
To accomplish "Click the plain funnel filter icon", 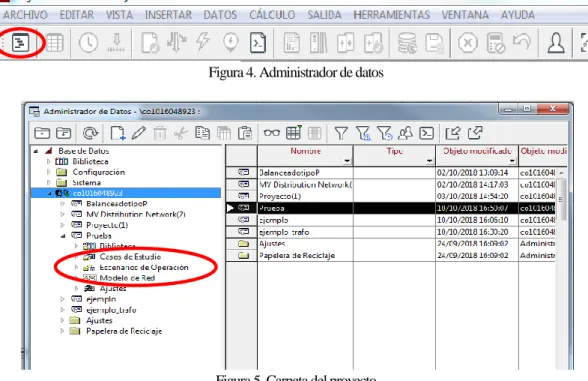I will 340,133.
